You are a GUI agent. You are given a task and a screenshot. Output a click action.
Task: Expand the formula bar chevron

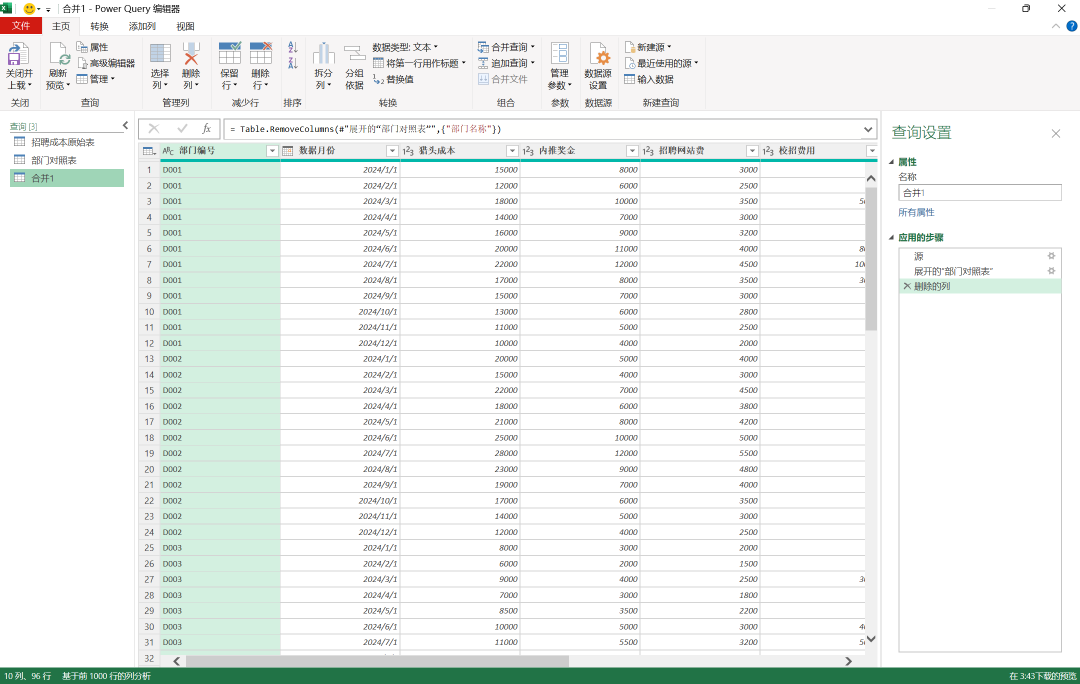click(x=868, y=129)
